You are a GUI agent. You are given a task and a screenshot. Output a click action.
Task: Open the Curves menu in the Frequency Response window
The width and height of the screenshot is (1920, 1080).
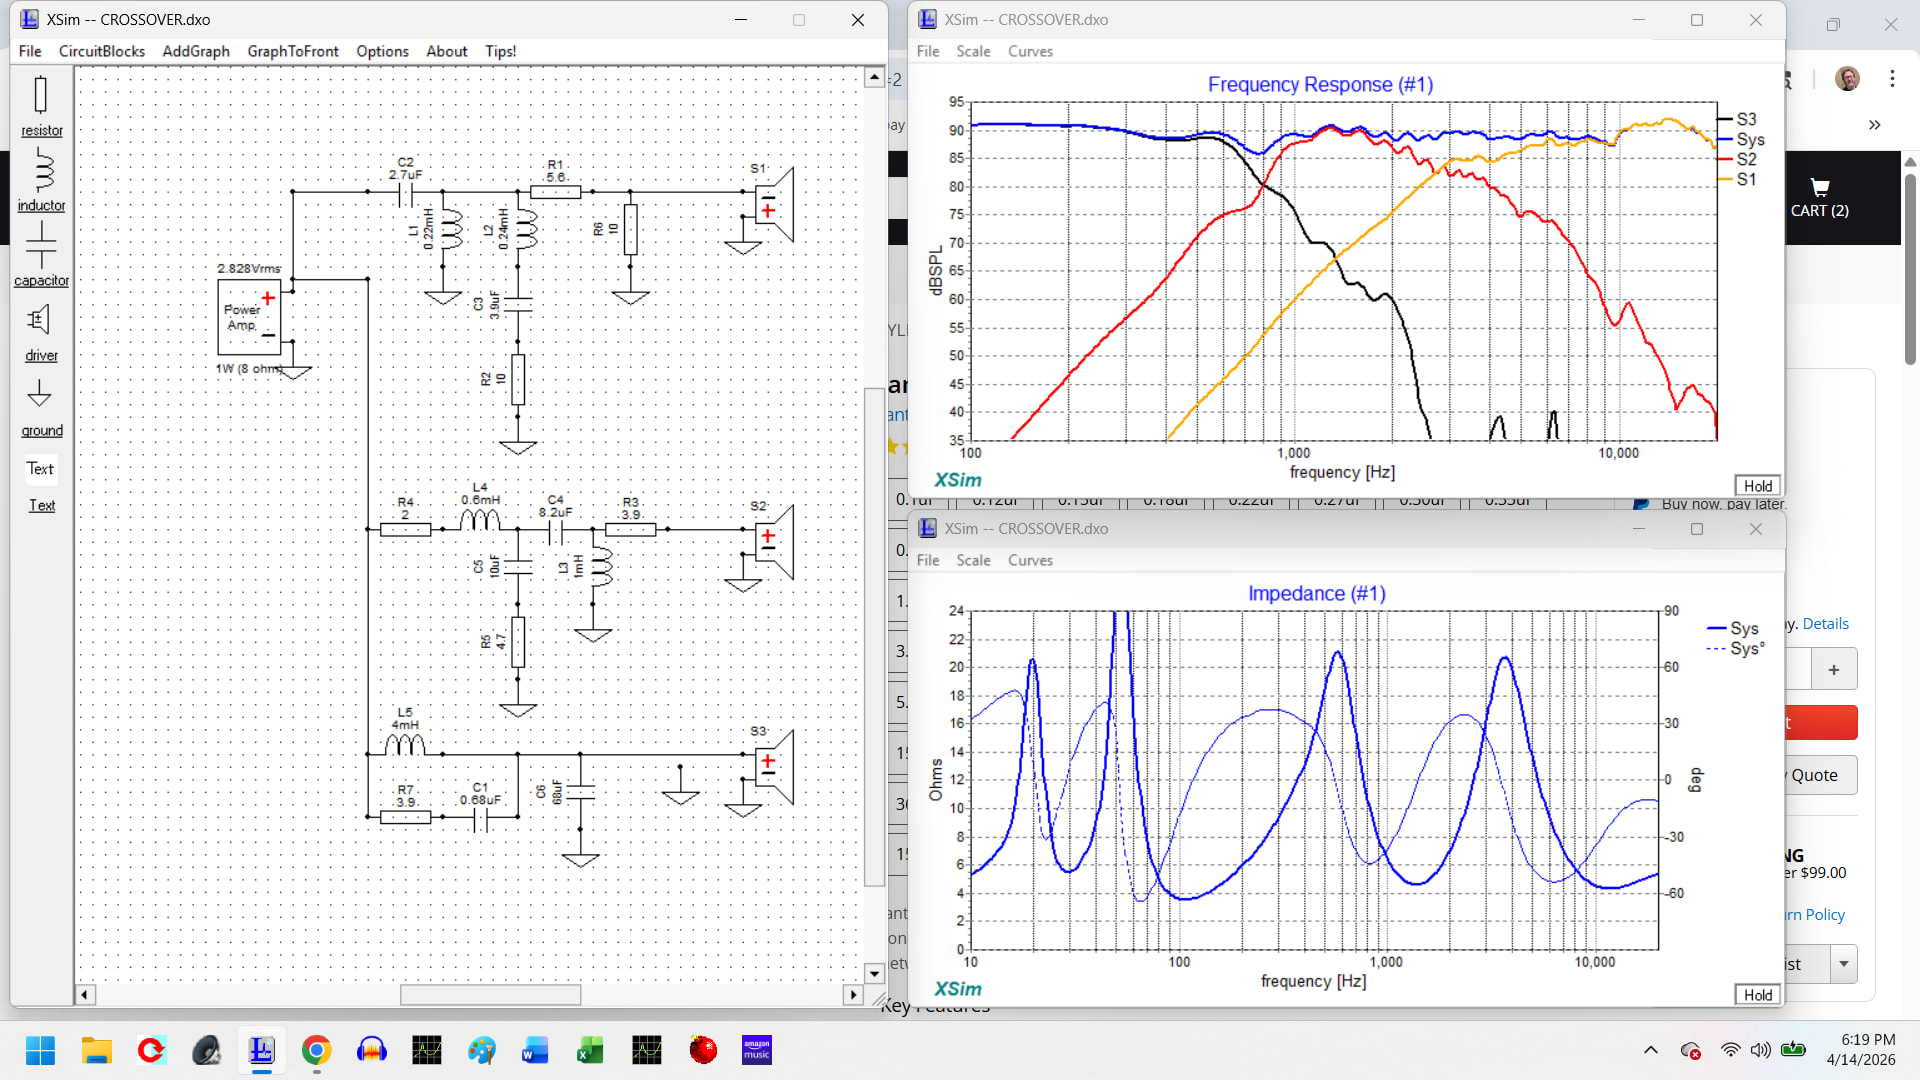pyautogui.click(x=1030, y=51)
